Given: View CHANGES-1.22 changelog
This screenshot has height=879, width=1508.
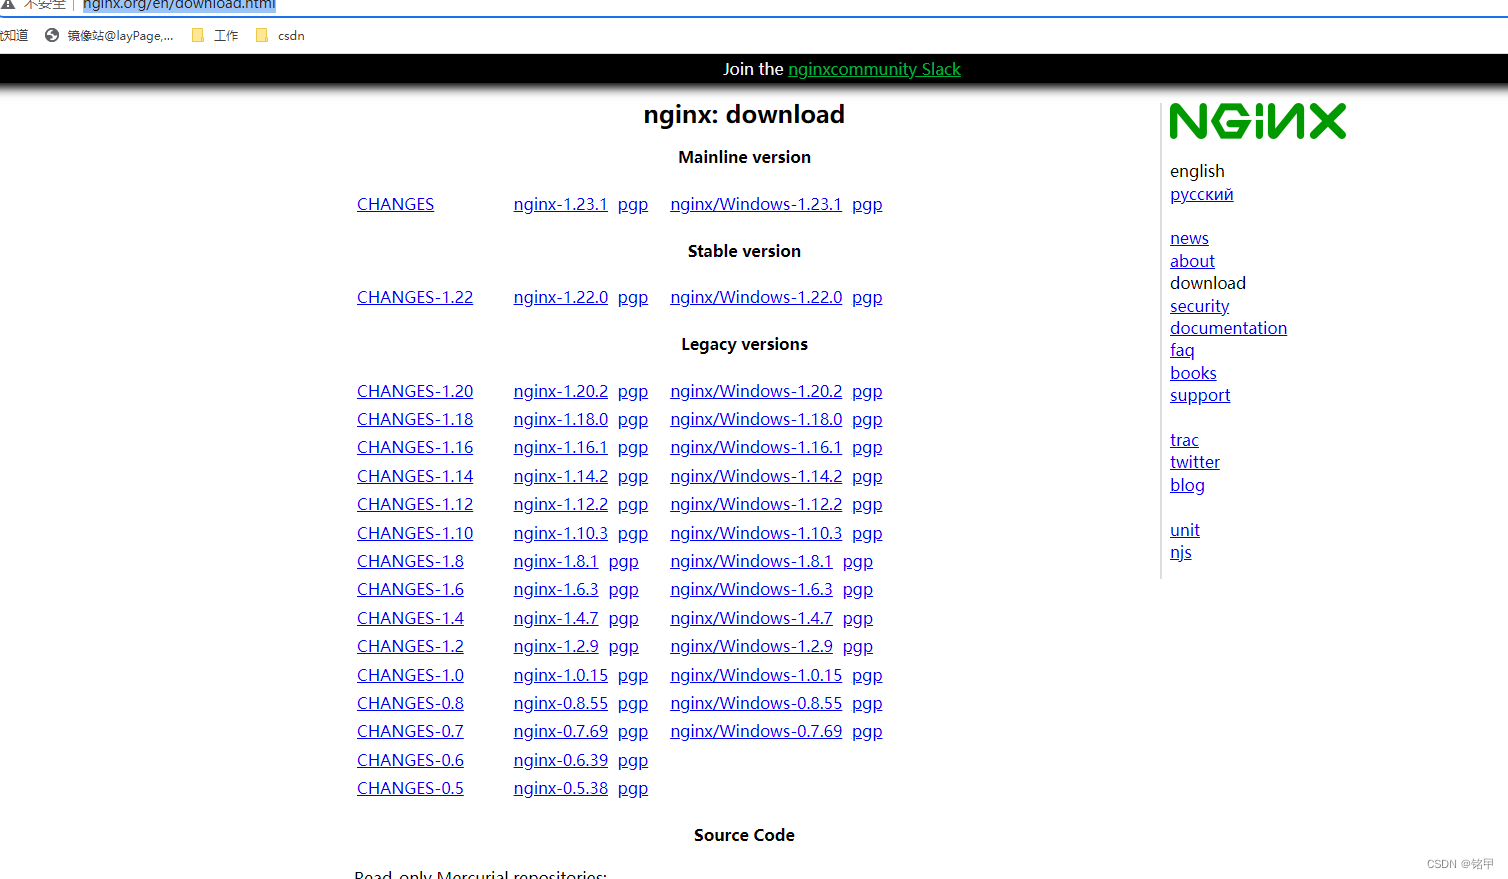Looking at the screenshot, I should tap(414, 297).
